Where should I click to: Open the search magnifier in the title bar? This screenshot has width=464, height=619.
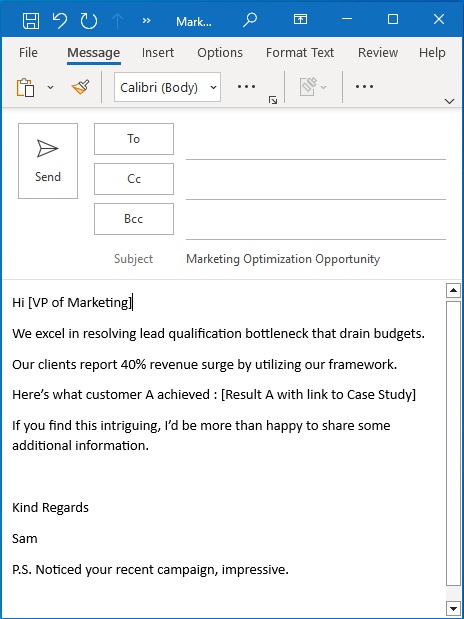coord(250,20)
